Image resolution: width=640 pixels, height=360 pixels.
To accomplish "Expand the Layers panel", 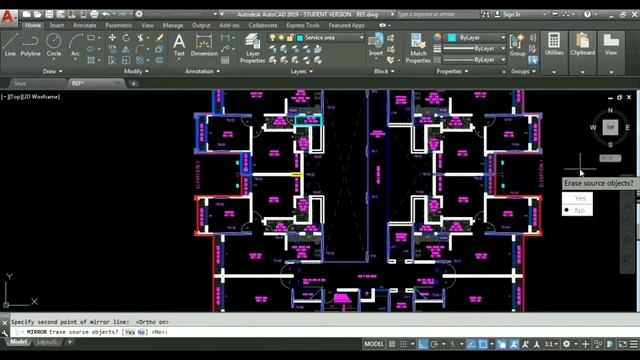I will pos(302,71).
